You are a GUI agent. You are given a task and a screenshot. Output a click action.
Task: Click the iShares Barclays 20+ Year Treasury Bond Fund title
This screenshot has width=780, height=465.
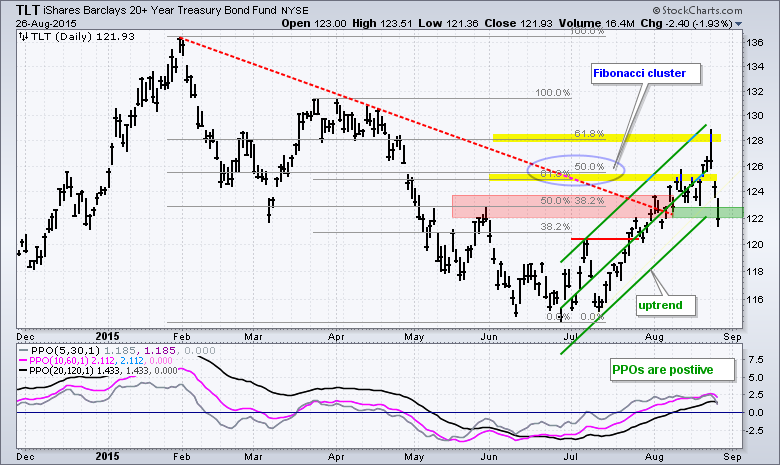tap(160, 10)
